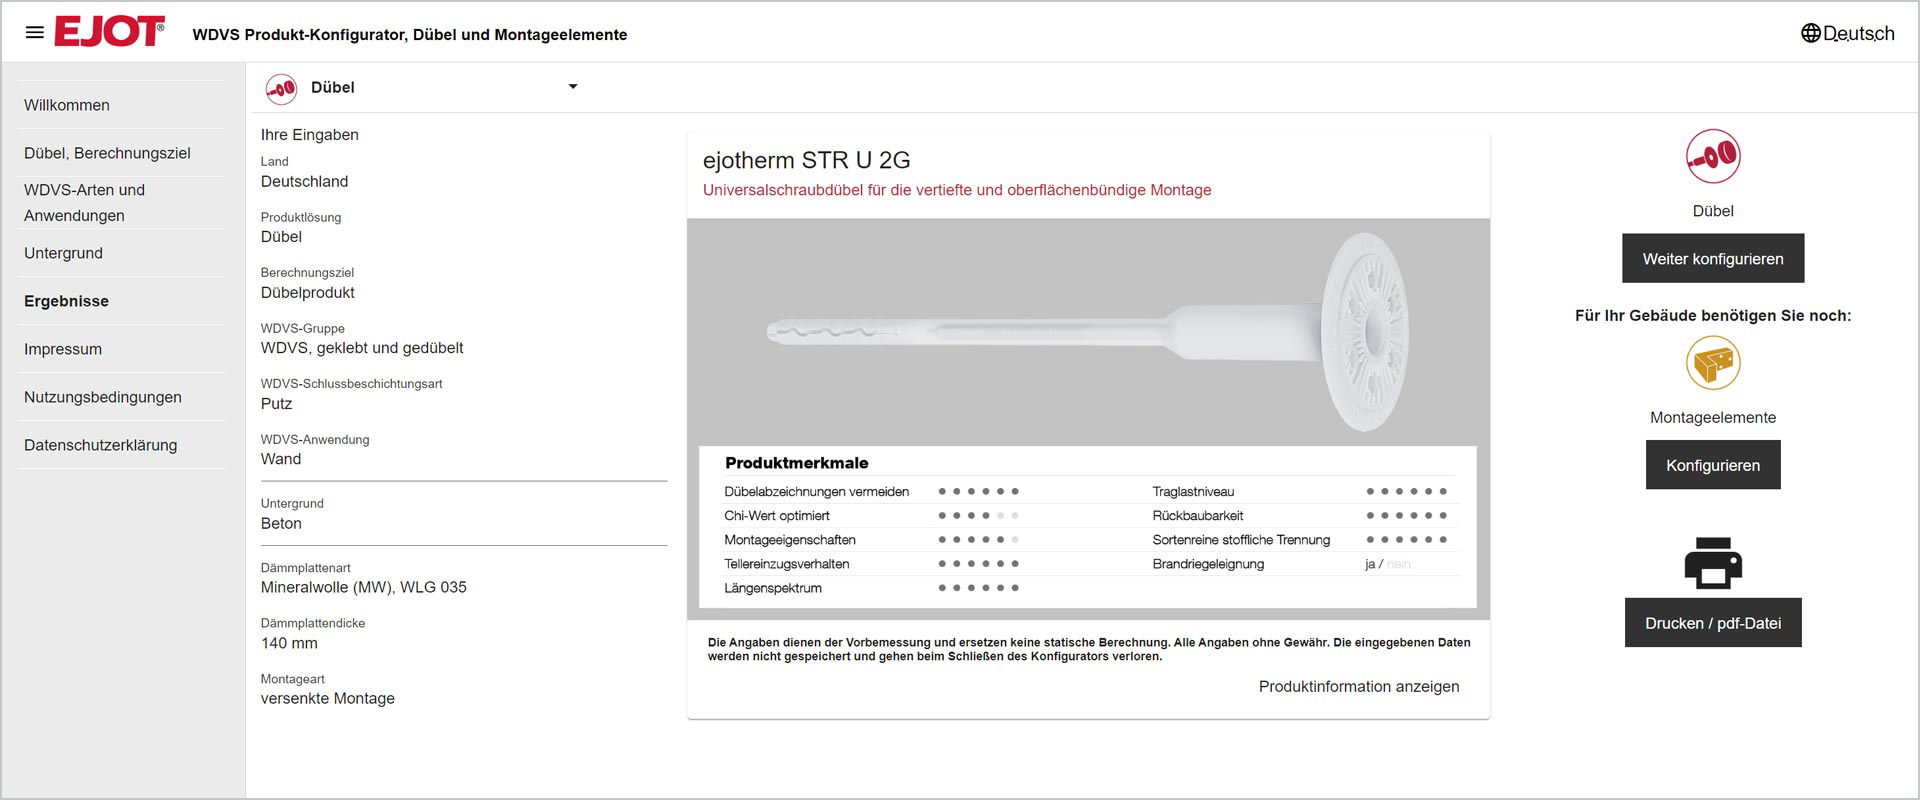Click the Dübel icon beside the product dropdown
This screenshot has height=800, width=1920.
coord(281,88)
